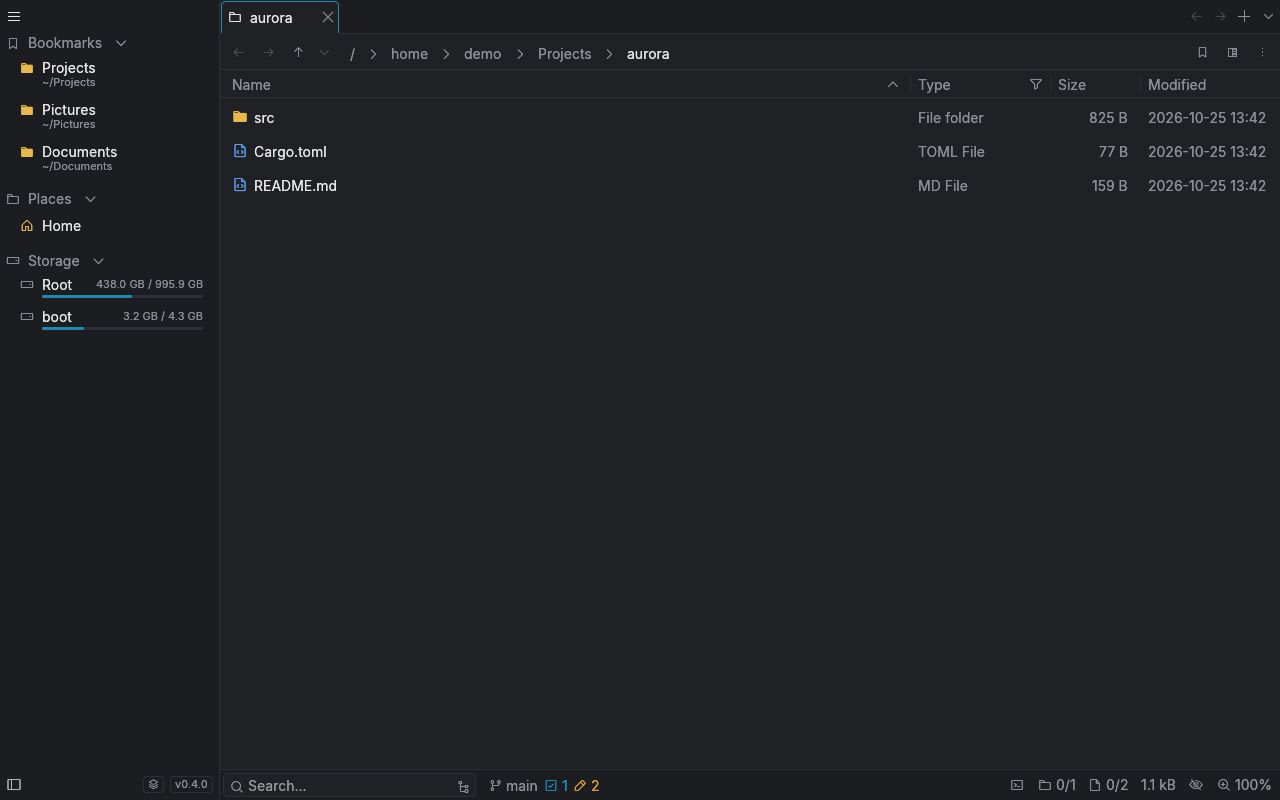This screenshot has width=1280, height=800.
Task: Toggle hidden files eye icon
Action: click(x=1195, y=786)
